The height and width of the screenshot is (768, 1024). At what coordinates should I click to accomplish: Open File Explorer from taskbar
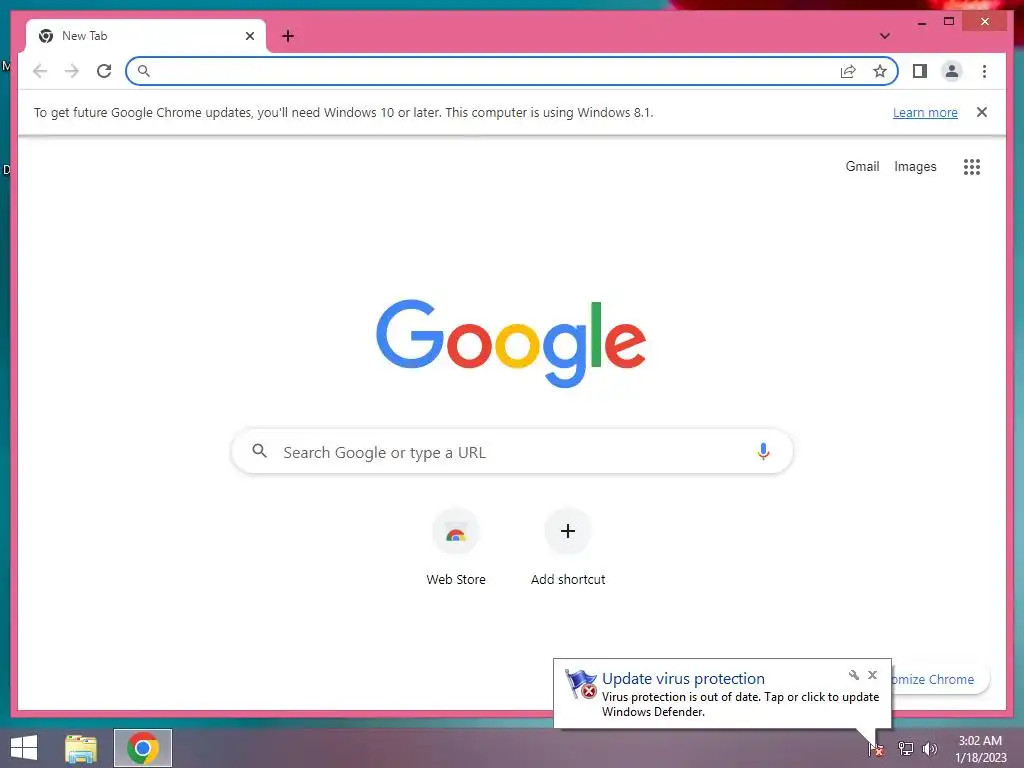coord(81,748)
